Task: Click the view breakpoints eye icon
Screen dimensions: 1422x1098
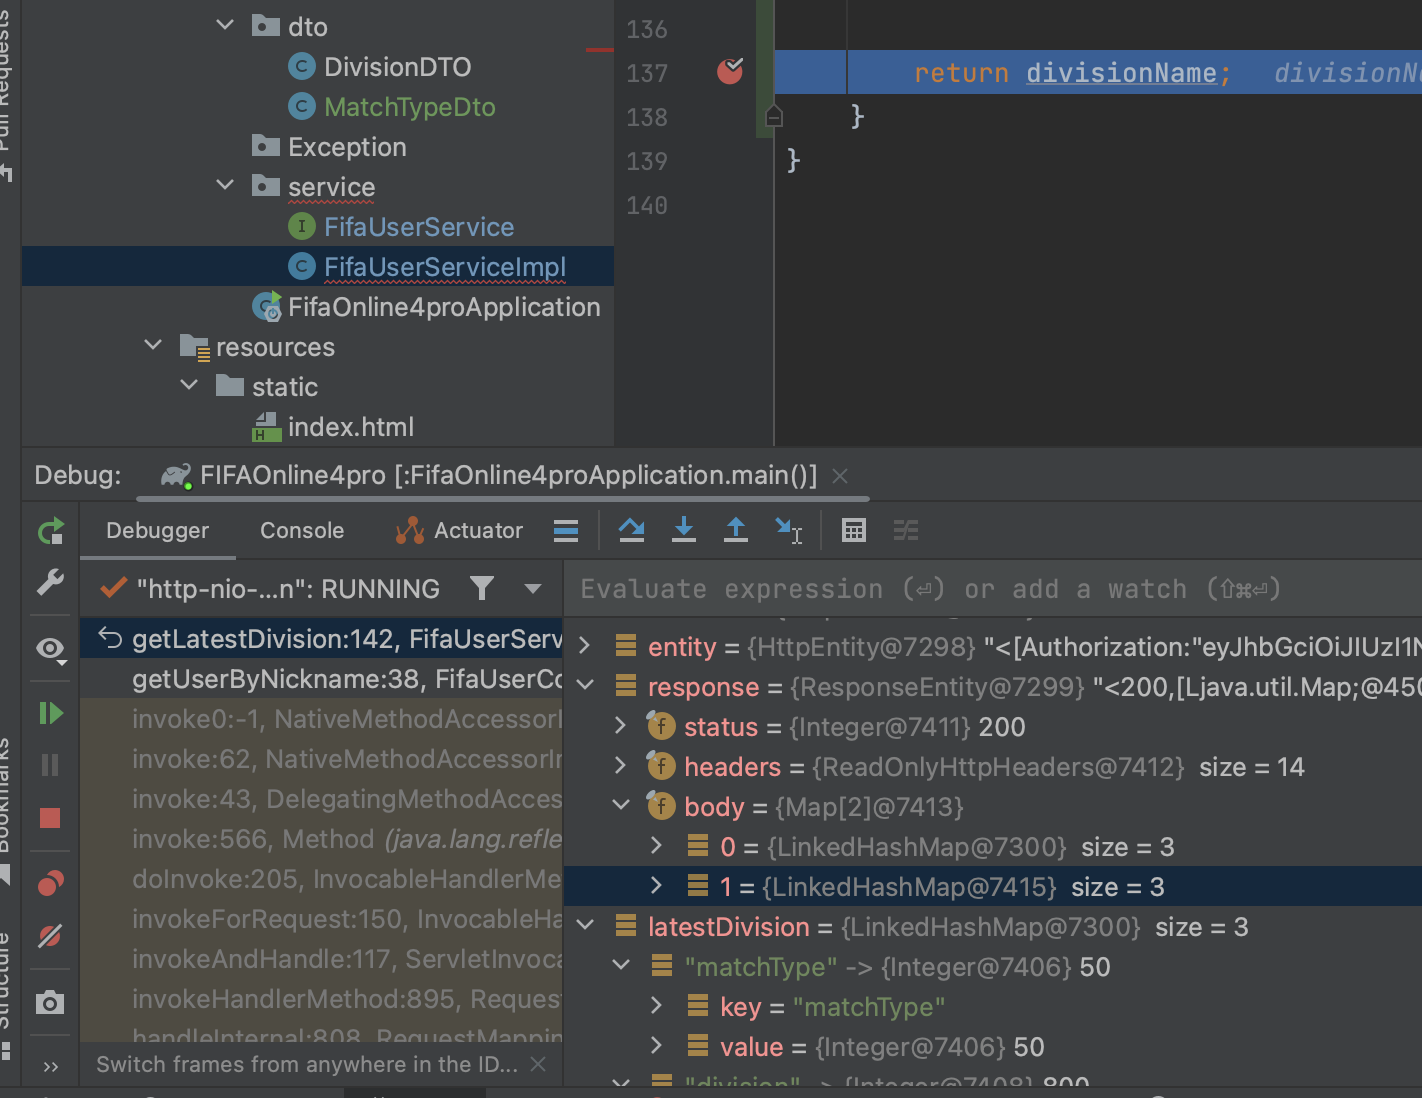Action: 50,650
